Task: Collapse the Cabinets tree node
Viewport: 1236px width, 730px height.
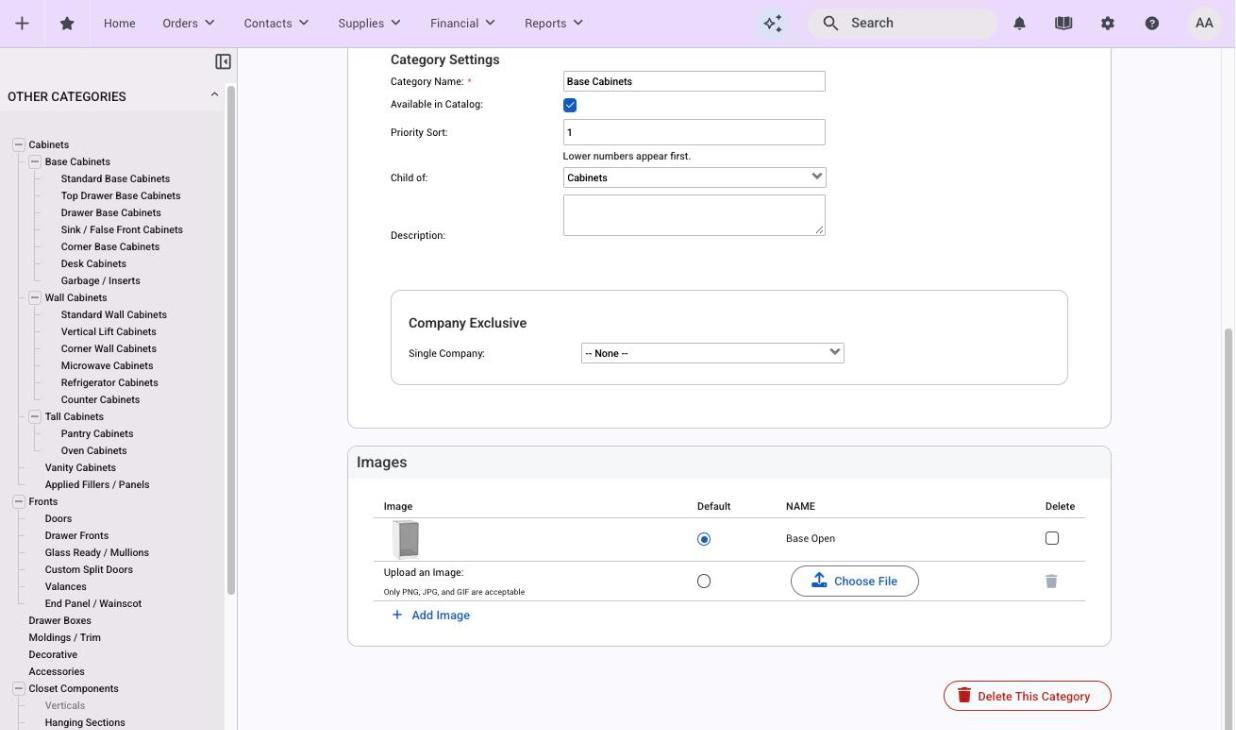Action: (18, 145)
